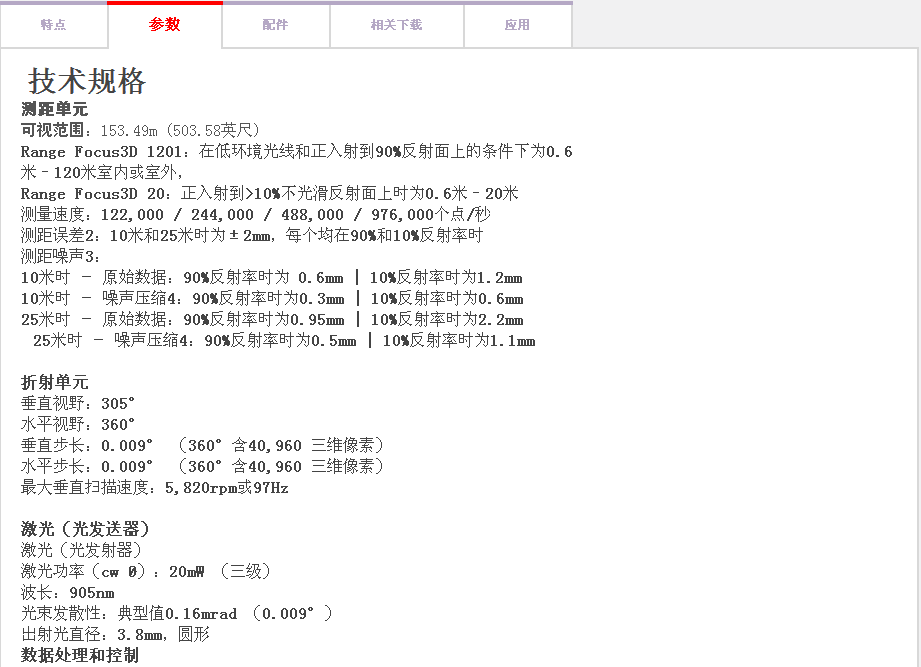This screenshot has width=921, height=667.
Task: Click the 波长 905nm line
Action: pyautogui.click(x=67, y=592)
